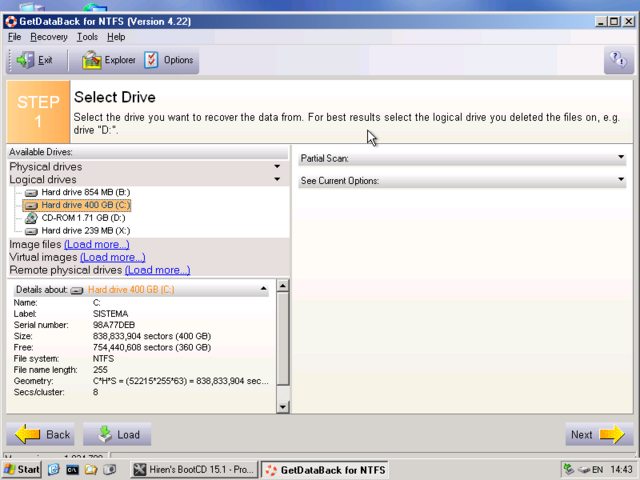Click the B: hard drive icon
The width and height of the screenshot is (640, 480).
[31, 193]
